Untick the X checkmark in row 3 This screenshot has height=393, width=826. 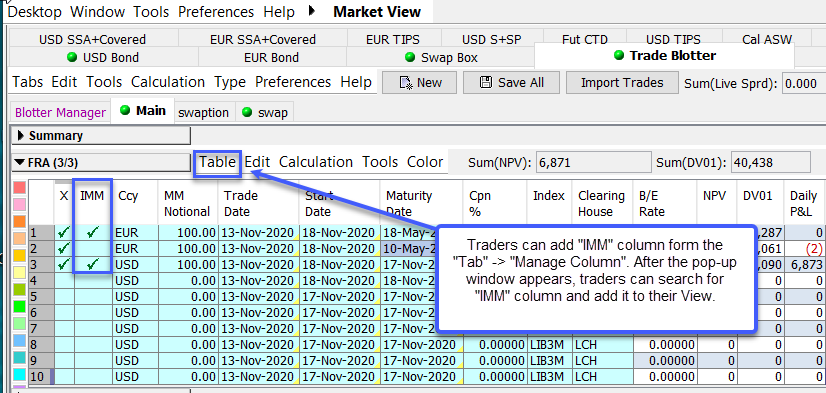(64, 263)
